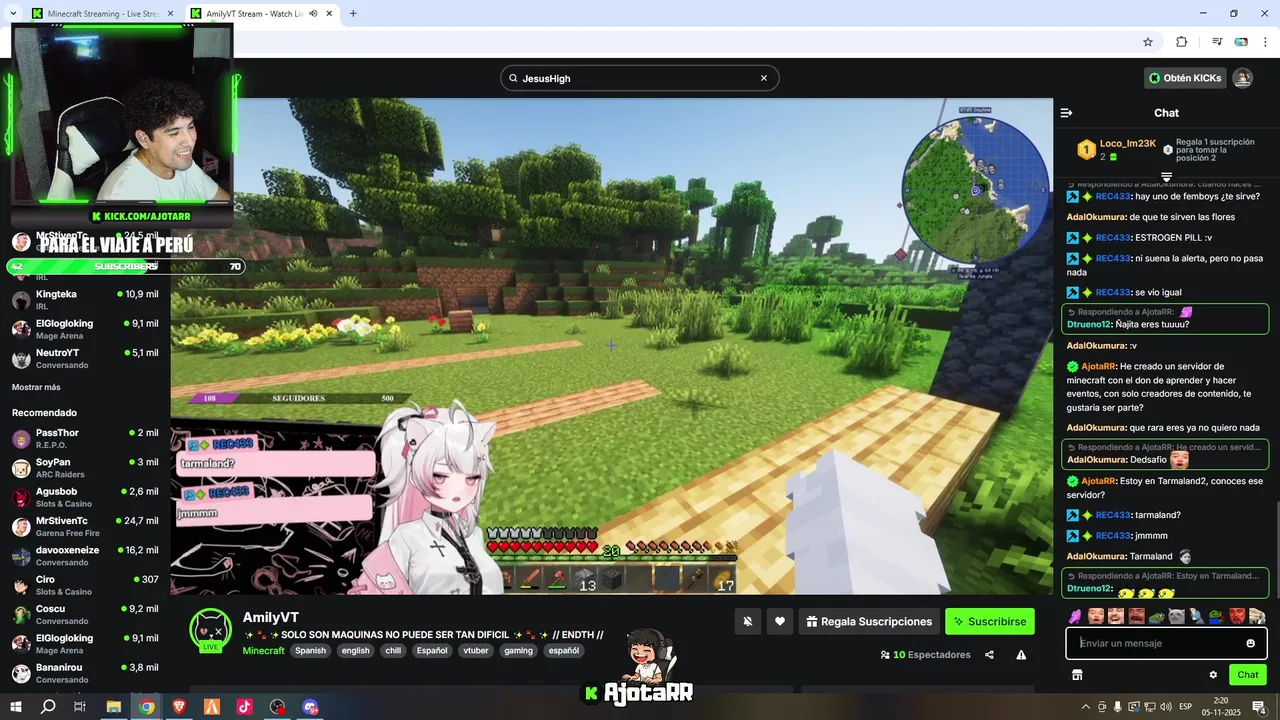Image resolution: width=1280 pixels, height=720 pixels.
Task: Follow AmilyVT with the heart icon
Action: click(780, 621)
